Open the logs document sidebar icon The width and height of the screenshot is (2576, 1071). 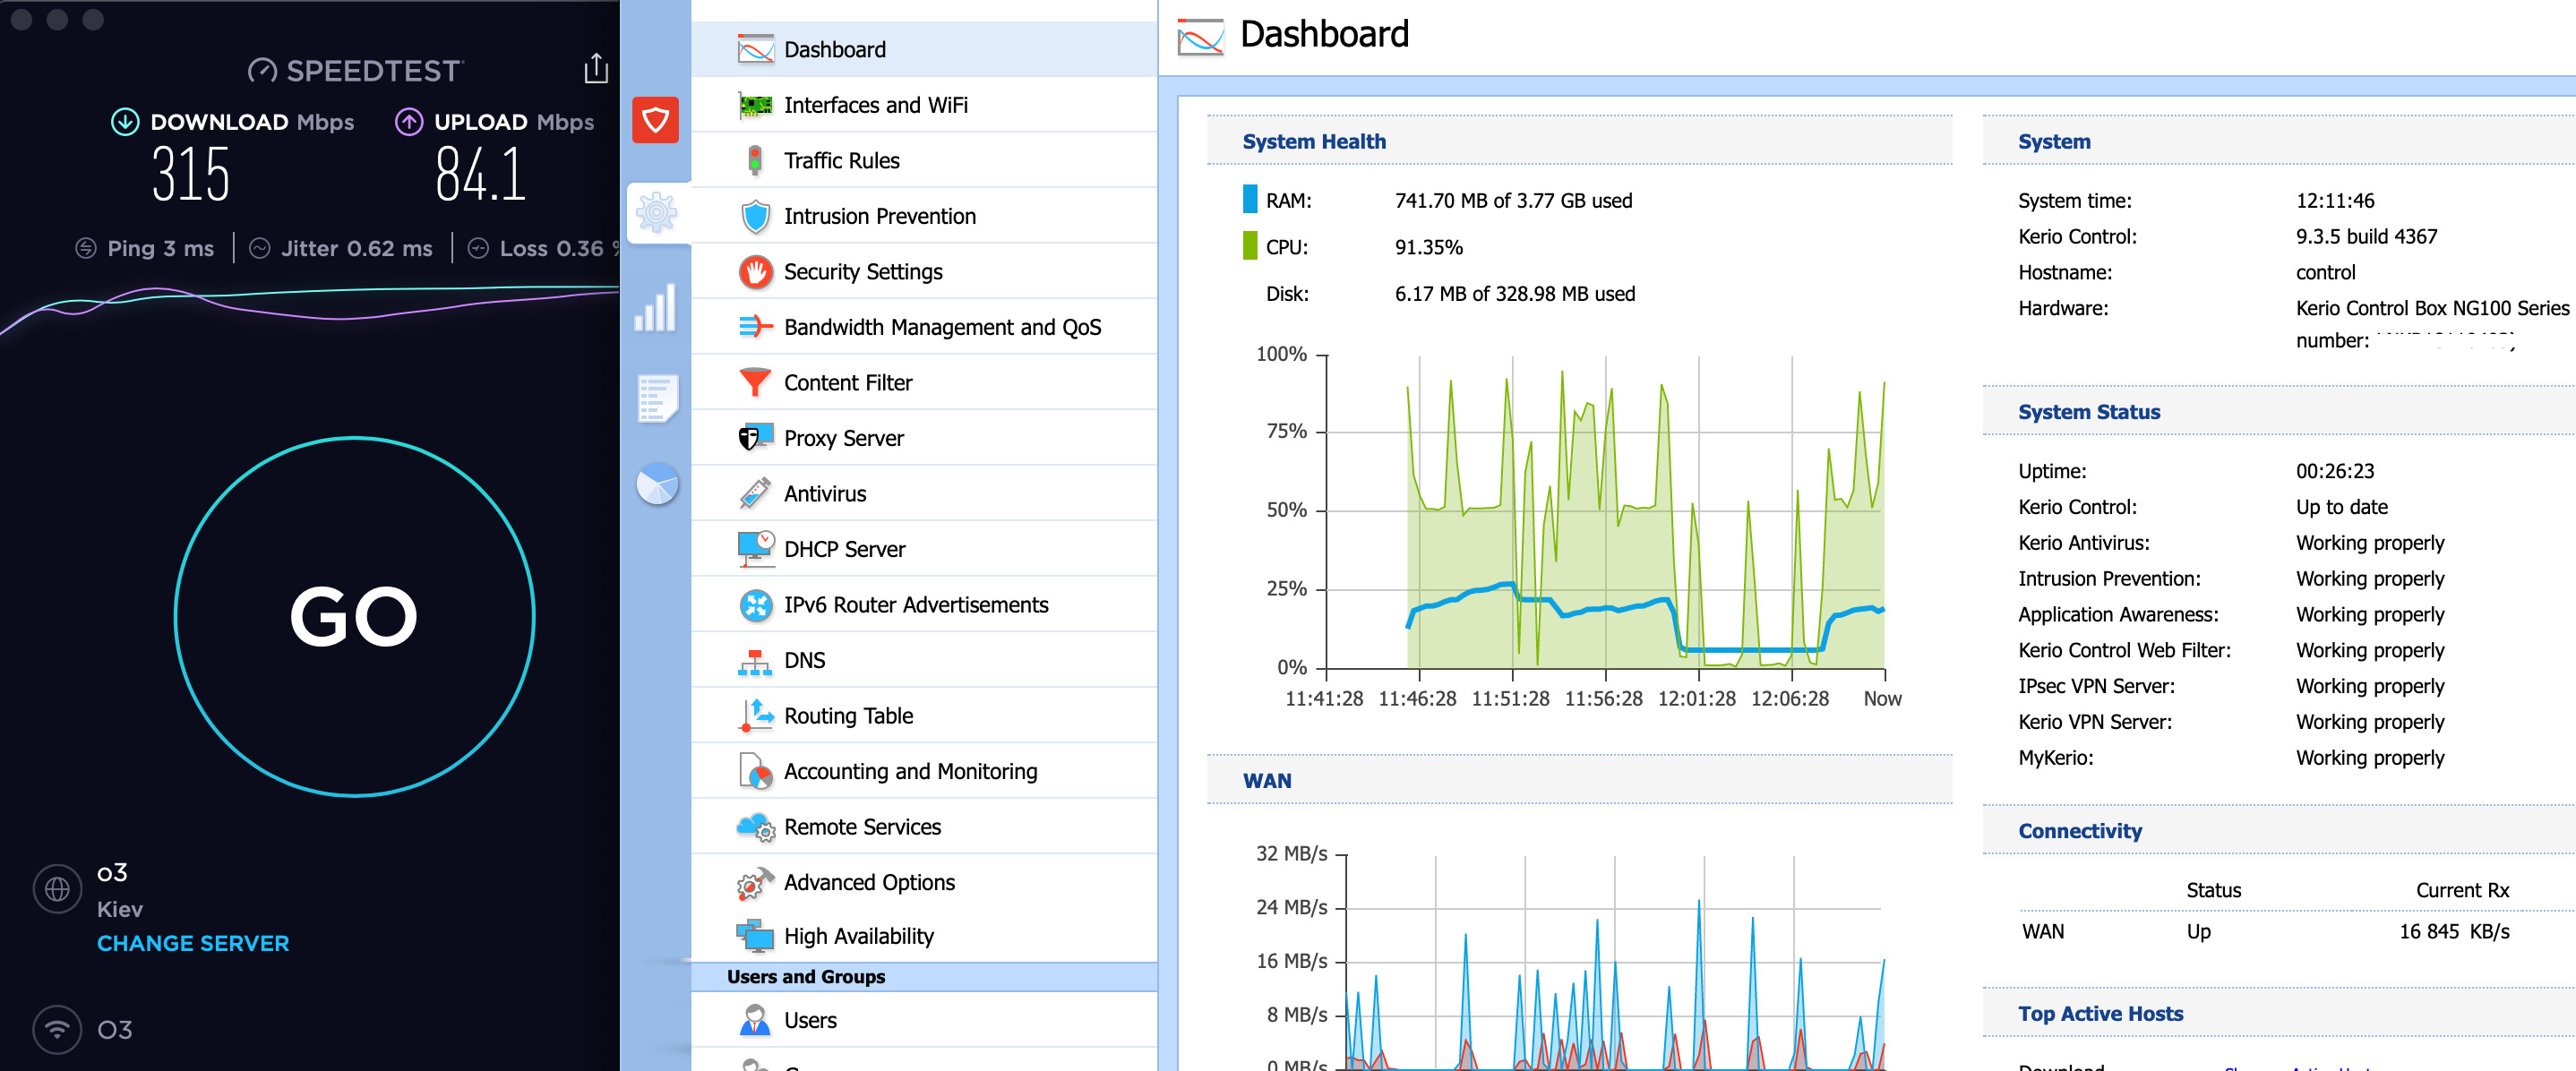pyautogui.click(x=657, y=398)
